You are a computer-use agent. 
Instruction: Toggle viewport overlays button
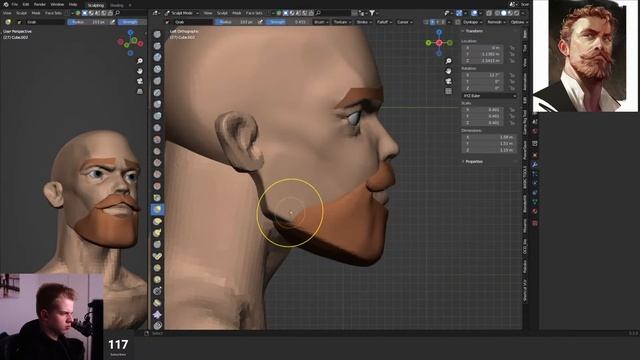474,13
